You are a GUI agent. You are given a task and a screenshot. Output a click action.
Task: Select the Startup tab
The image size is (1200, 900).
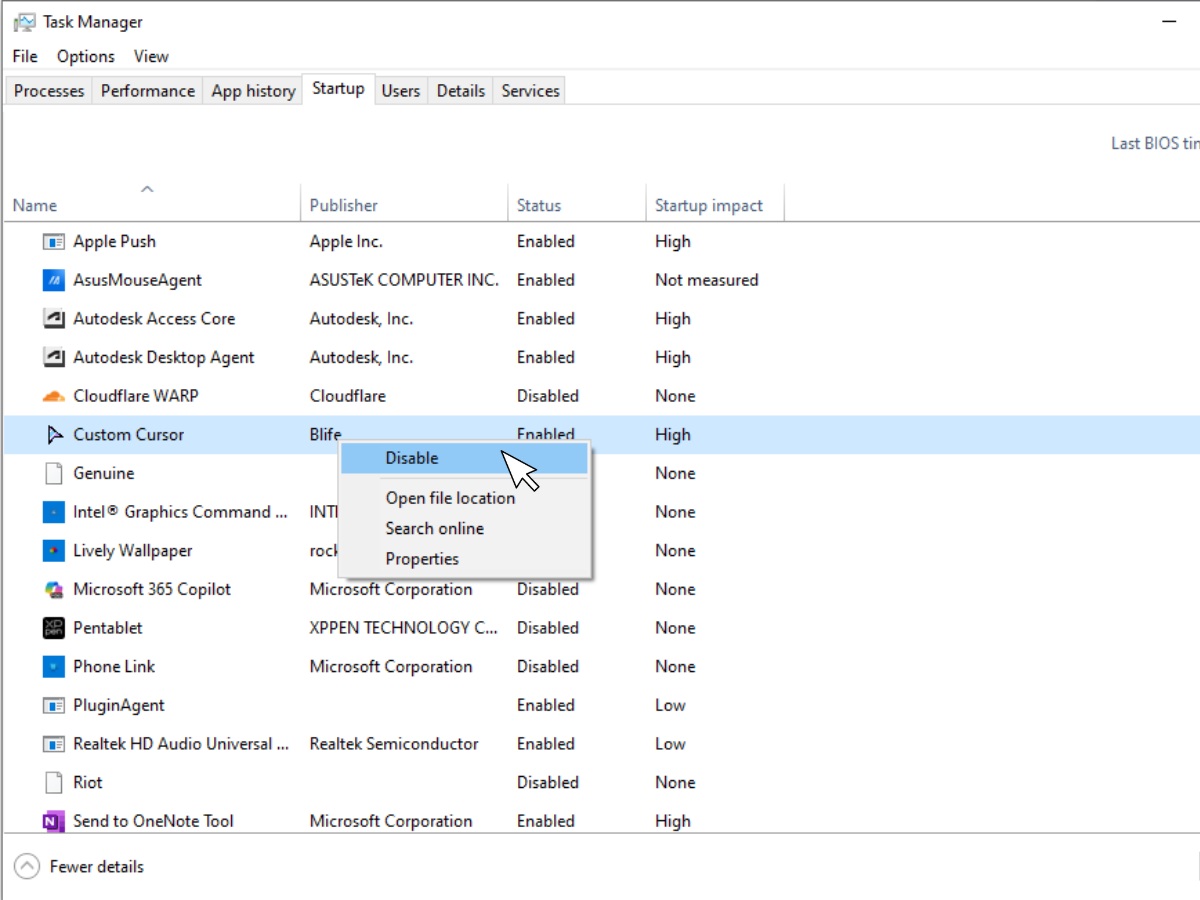click(338, 89)
